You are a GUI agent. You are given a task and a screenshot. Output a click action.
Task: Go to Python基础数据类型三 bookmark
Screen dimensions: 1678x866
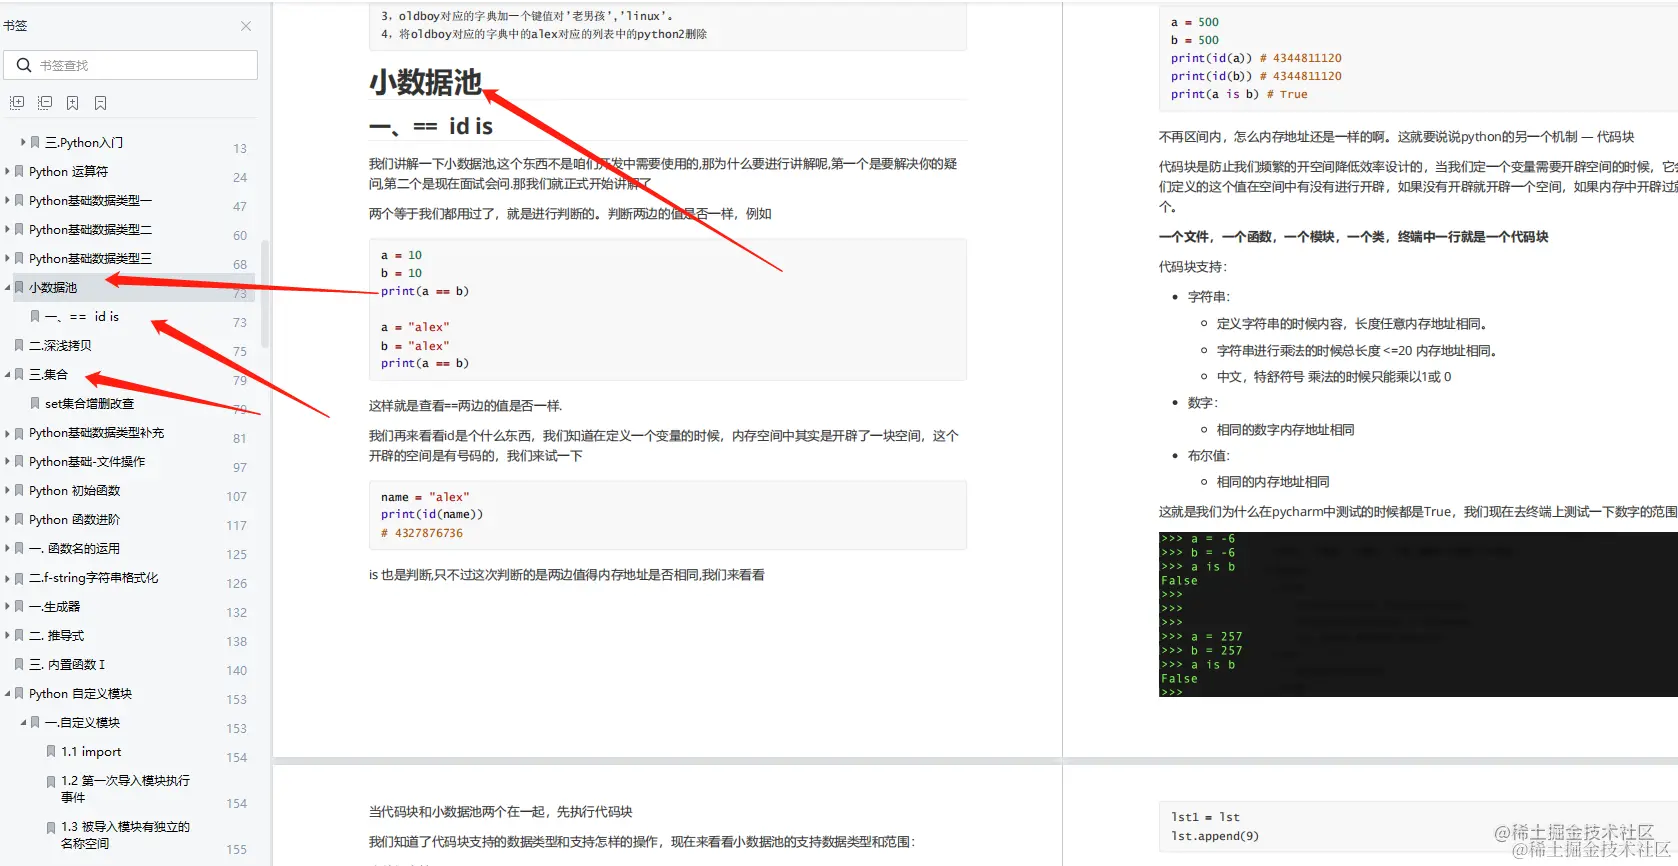[x=90, y=258]
